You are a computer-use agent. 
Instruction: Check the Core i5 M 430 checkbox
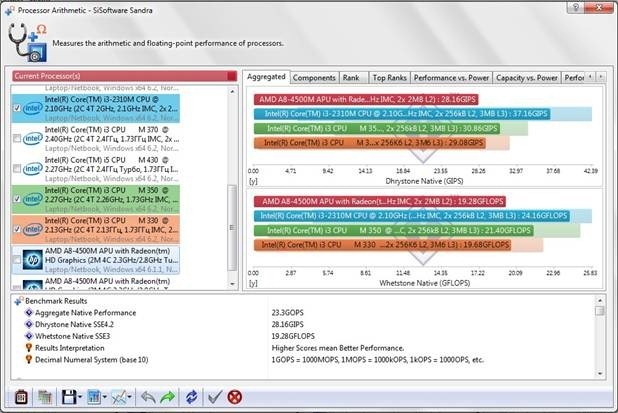17,169
